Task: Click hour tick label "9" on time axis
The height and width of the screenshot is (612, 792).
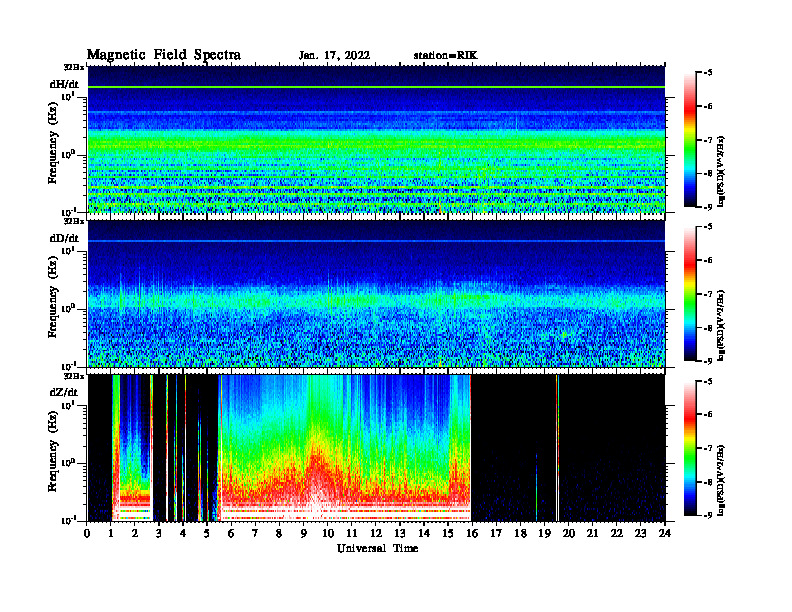Action: (304, 533)
